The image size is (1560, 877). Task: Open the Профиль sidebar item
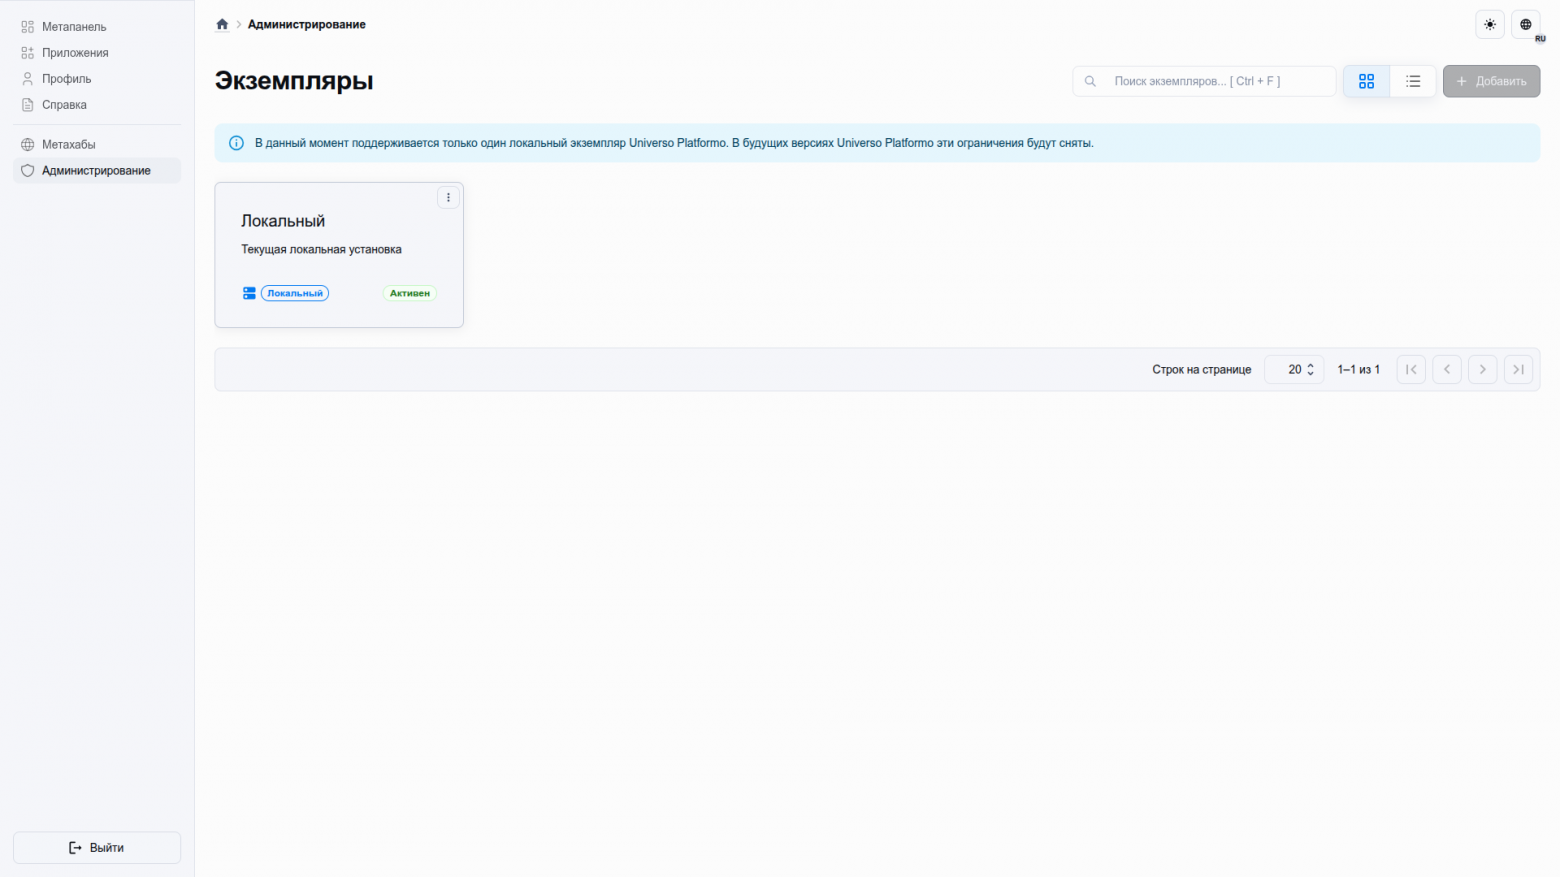click(x=97, y=79)
